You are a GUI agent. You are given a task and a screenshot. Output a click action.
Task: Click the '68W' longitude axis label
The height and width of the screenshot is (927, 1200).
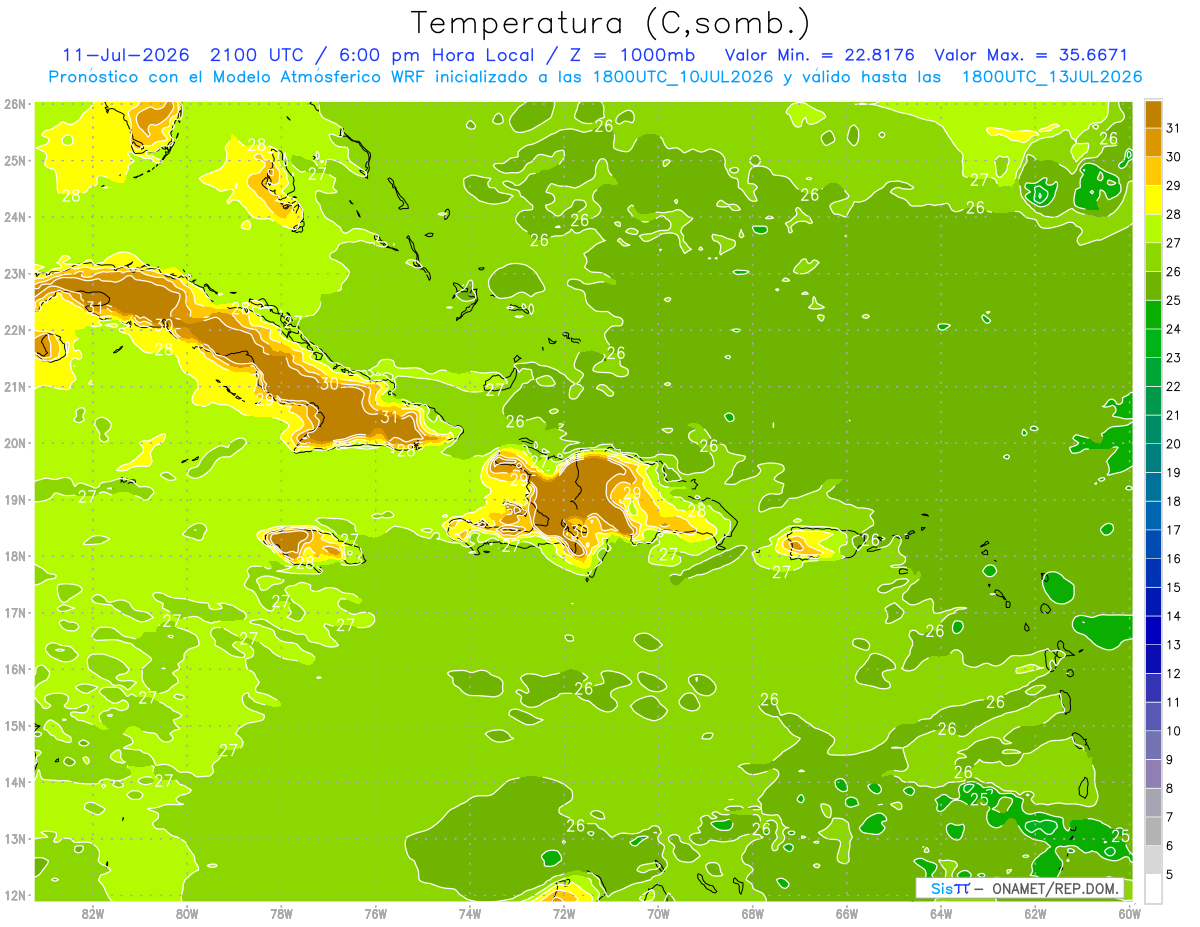[752, 913]
